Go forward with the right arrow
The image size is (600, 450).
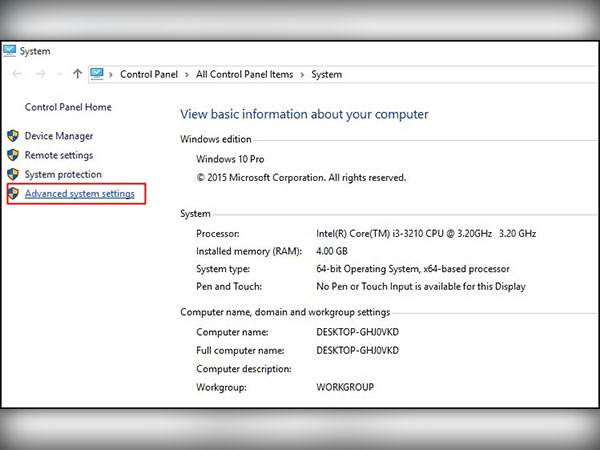tap(41, 74)
